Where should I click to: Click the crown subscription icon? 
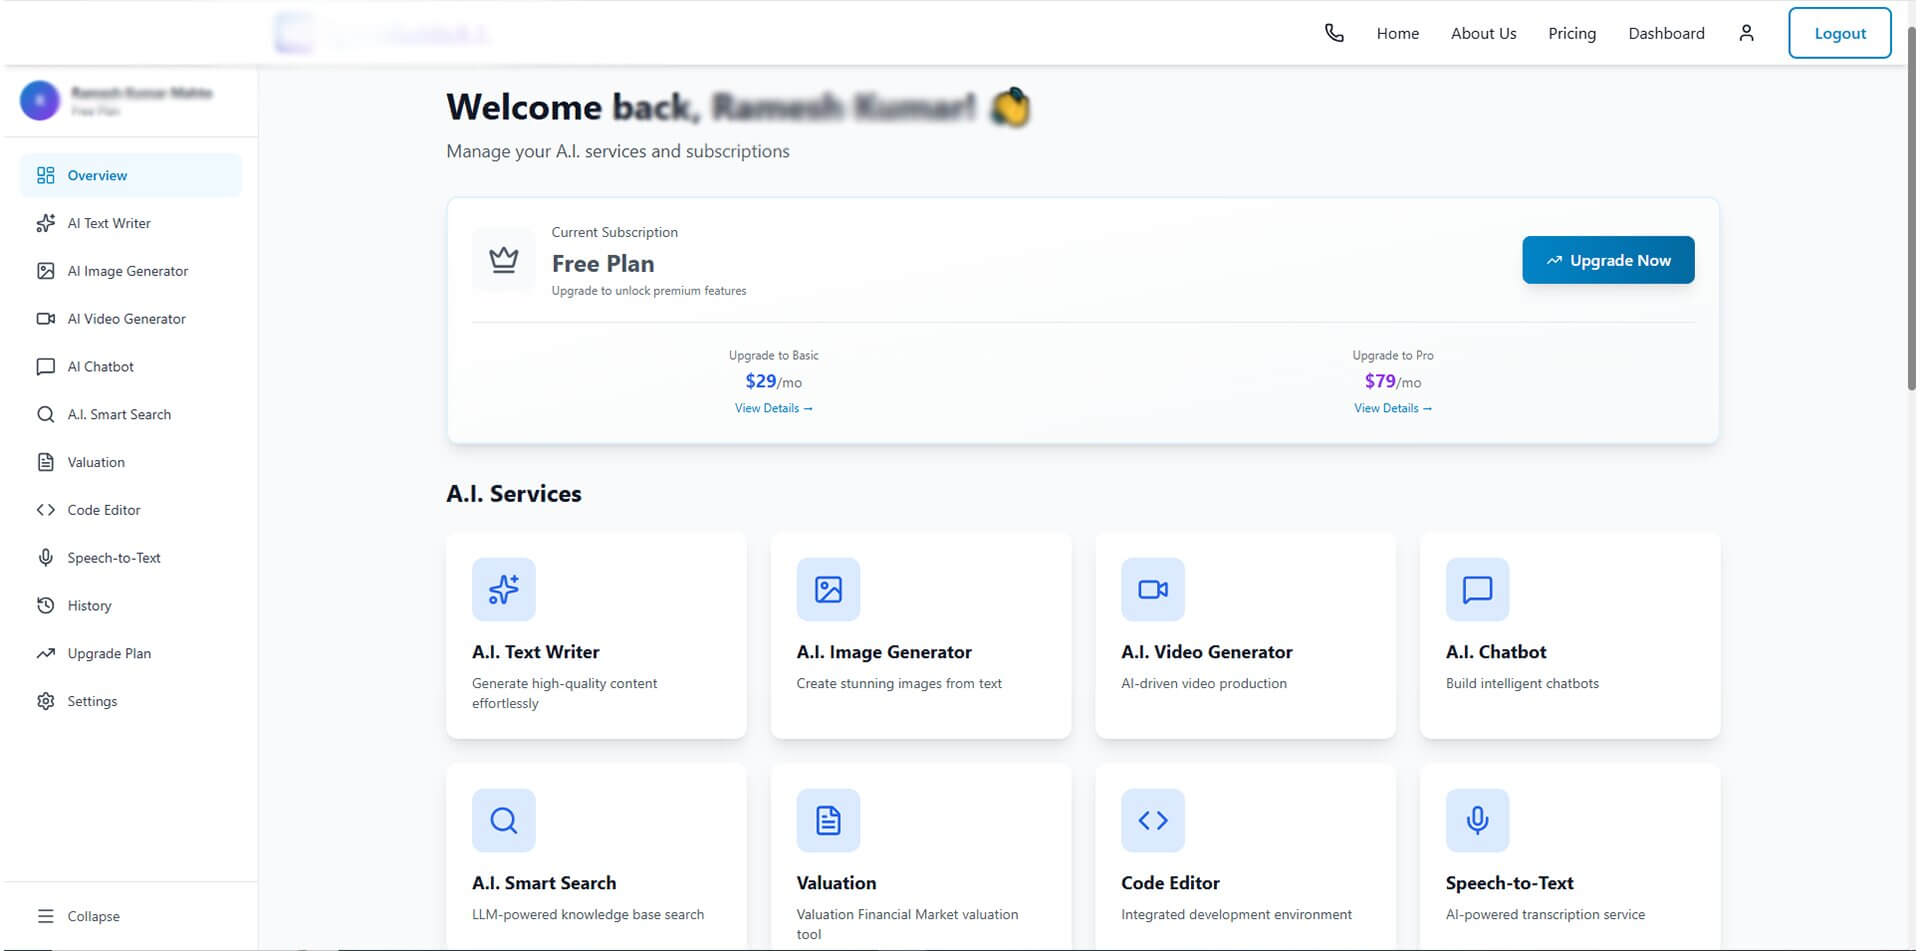[504, 260]
